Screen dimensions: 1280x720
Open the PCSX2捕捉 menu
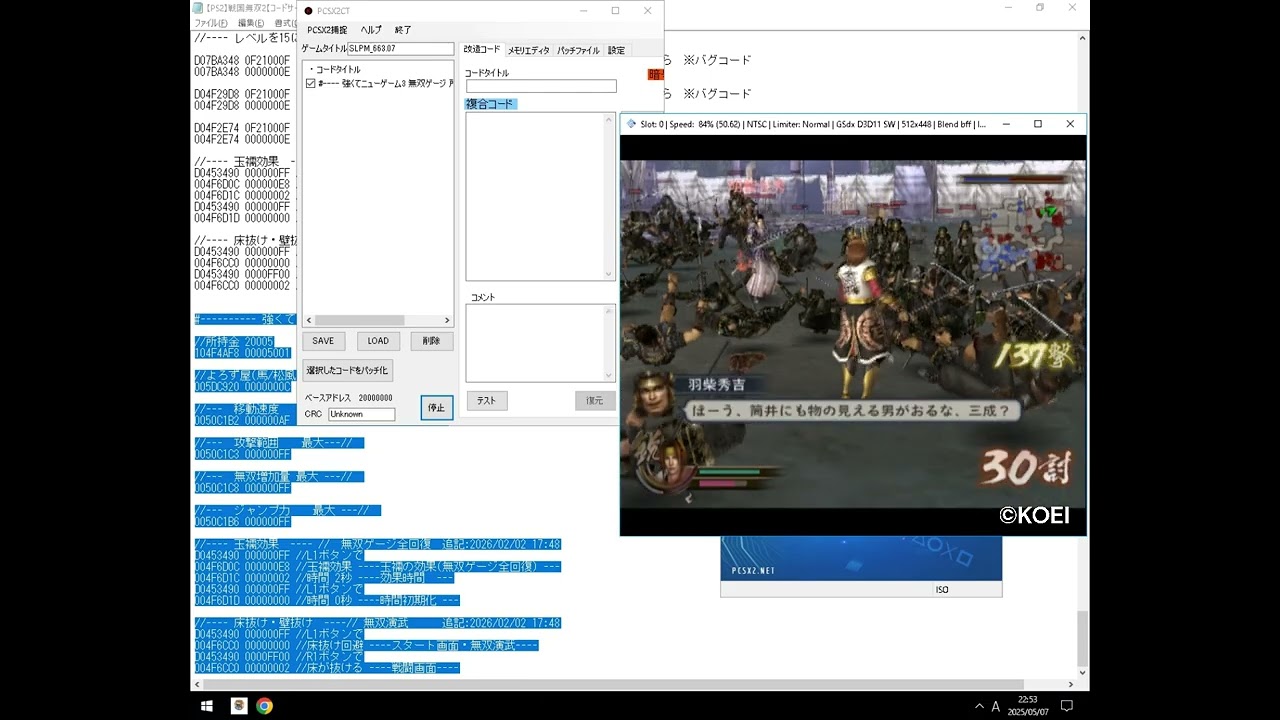click(327, 30)
